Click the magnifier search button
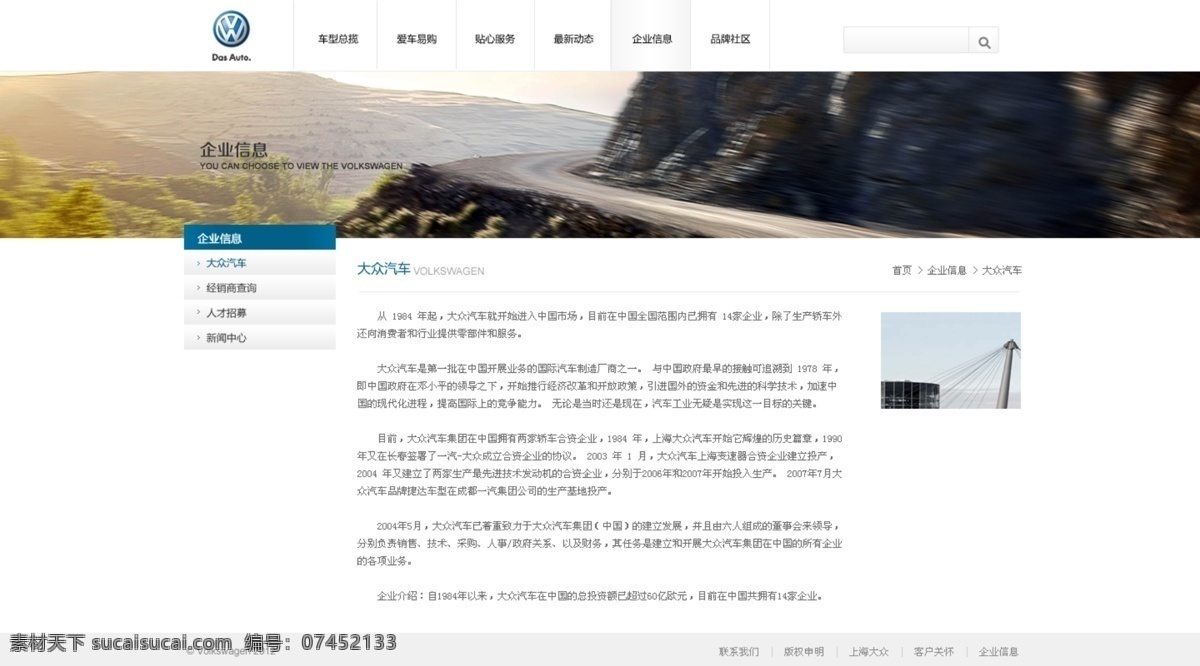This screenshot has height=666, width=1200. pos(984,41)
